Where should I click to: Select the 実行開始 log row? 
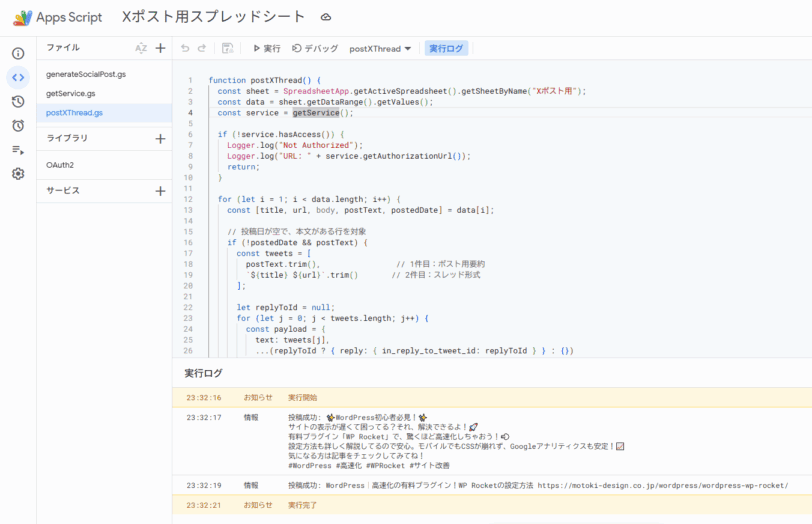coord(492,398)
